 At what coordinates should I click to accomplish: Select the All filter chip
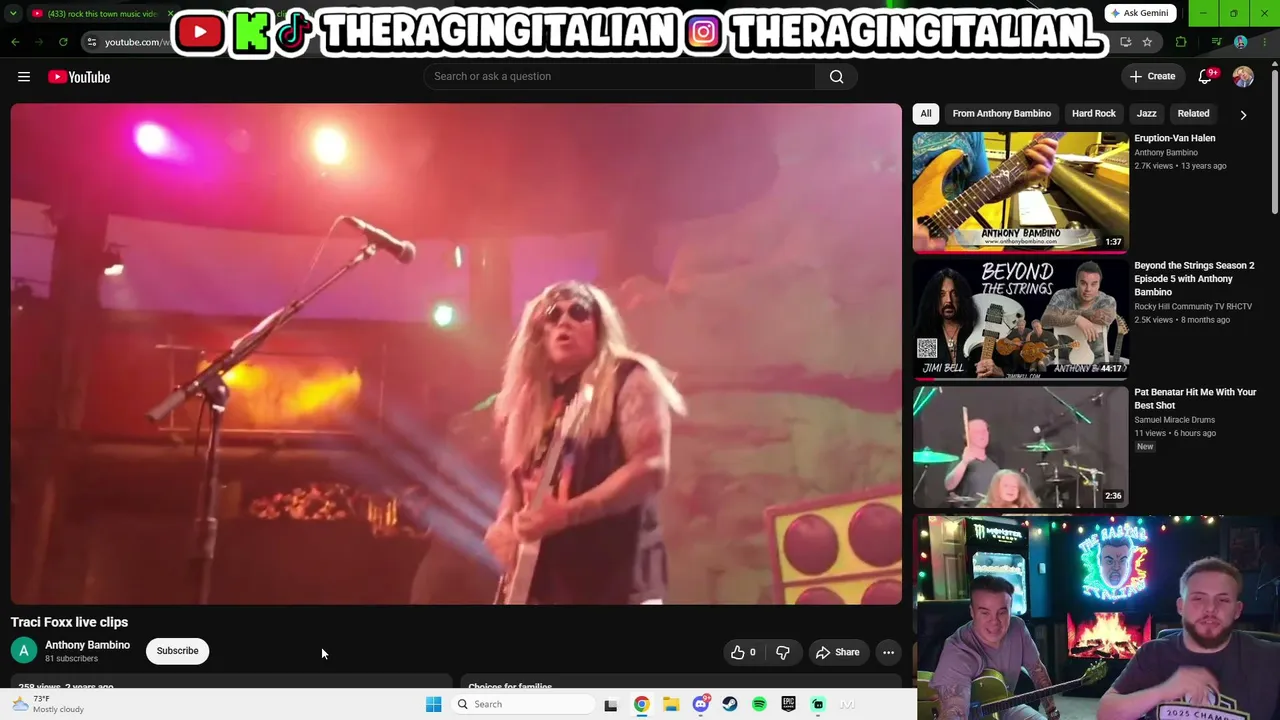point(926,114)
